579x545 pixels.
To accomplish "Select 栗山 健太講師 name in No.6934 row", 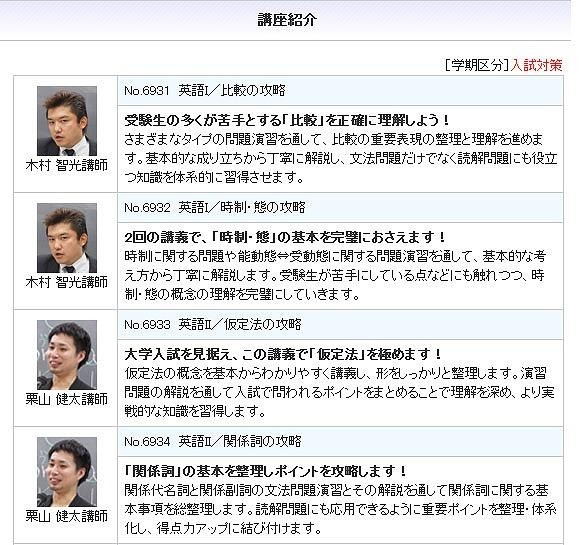I will pos(67,516).
